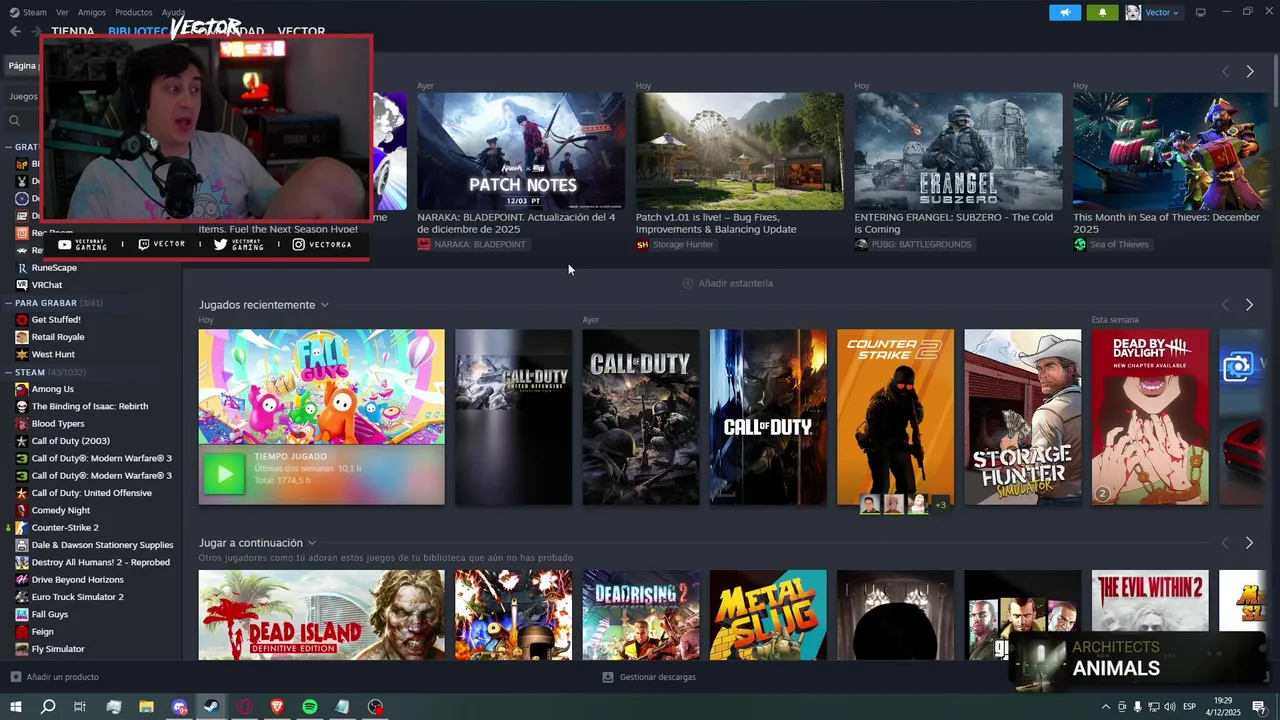This screenshot has height=720, width=1280.
Task: Open Brave browser from the taskbar
Action: [277, 707]
